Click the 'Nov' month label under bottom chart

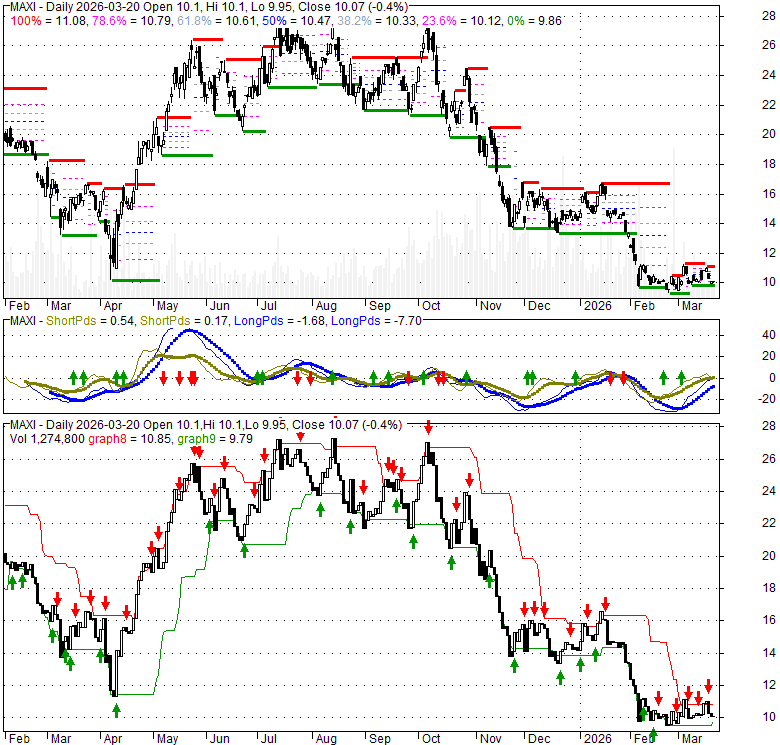pyautogui.click(x=490, y=739)
